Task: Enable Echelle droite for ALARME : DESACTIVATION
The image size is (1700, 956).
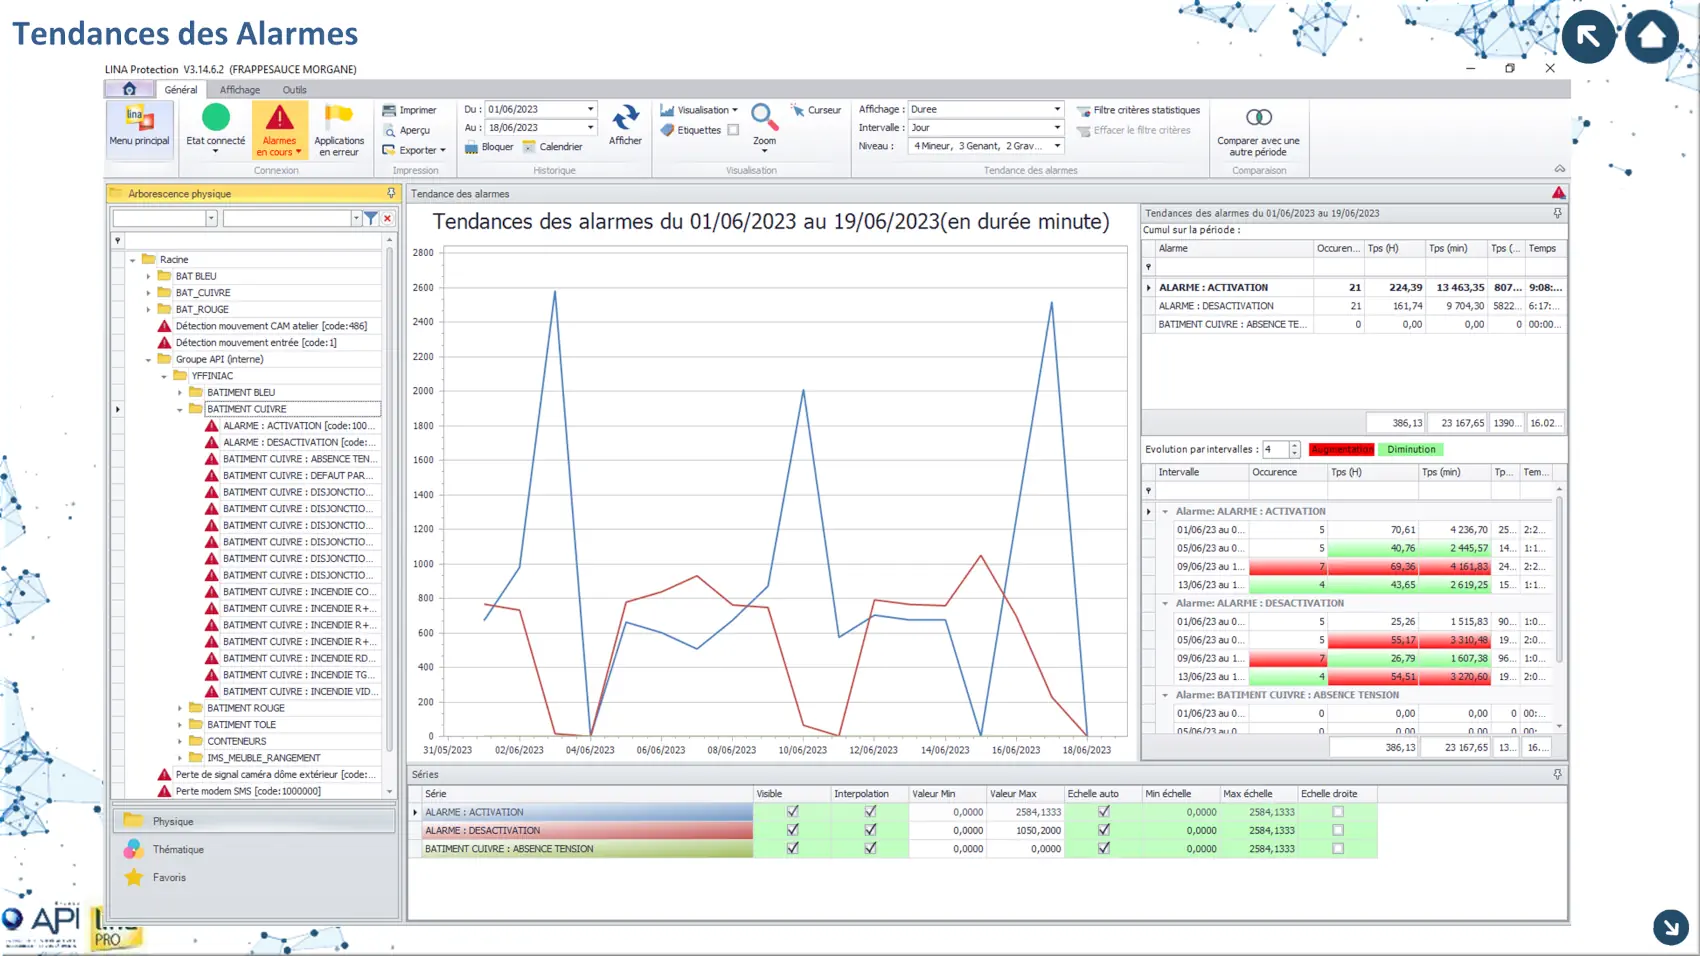Action: point(1338,830)
